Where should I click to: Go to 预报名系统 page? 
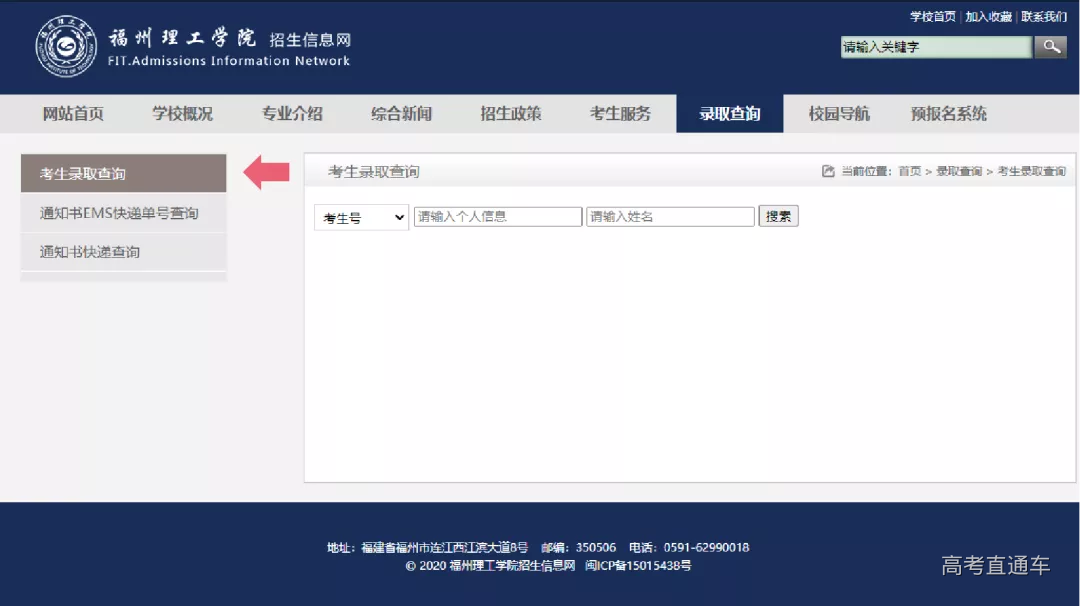948,114
